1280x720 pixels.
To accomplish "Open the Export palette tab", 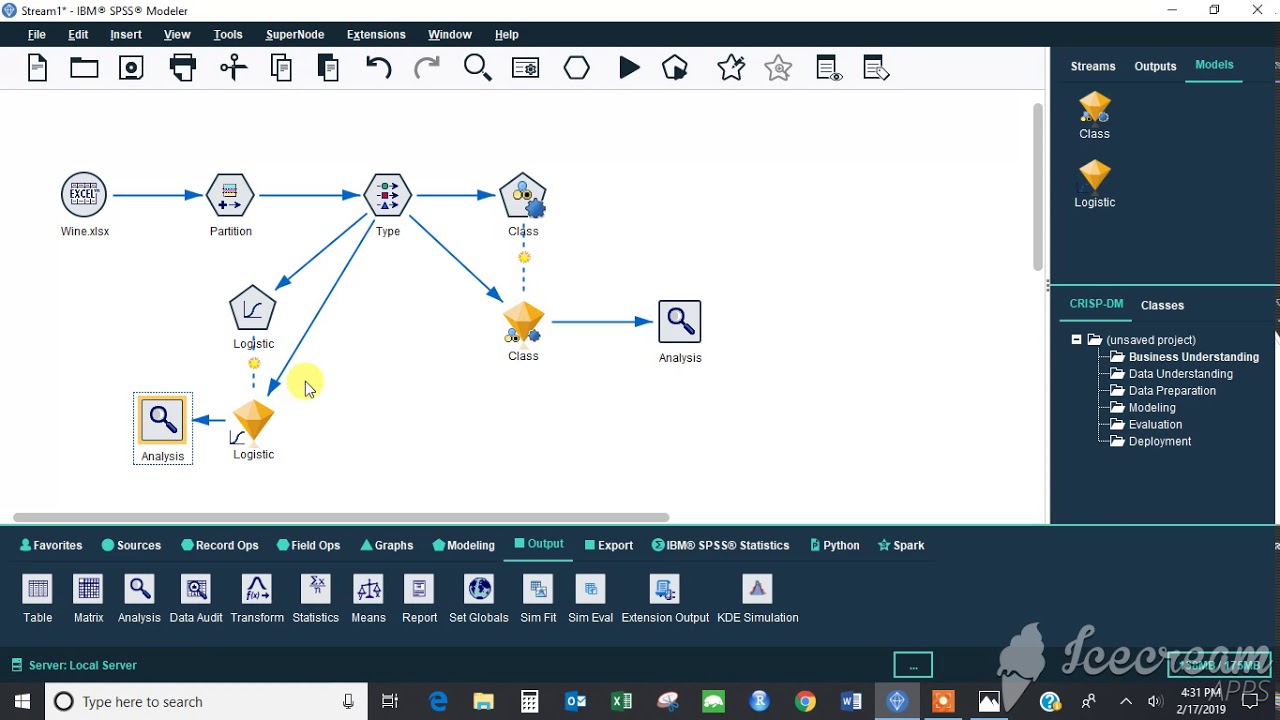I will 608,545.
